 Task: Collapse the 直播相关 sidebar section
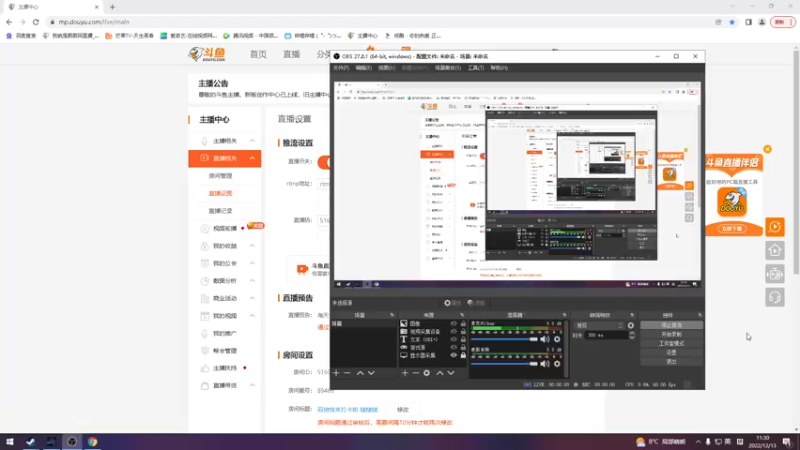point(253,158)
